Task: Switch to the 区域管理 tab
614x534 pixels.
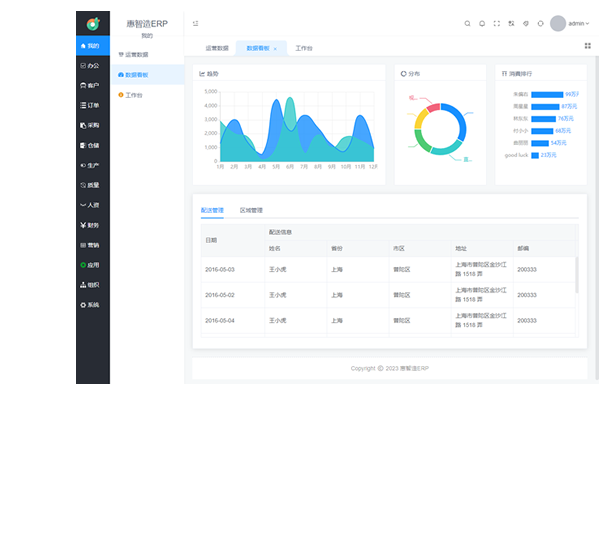Action: point(251,211)
